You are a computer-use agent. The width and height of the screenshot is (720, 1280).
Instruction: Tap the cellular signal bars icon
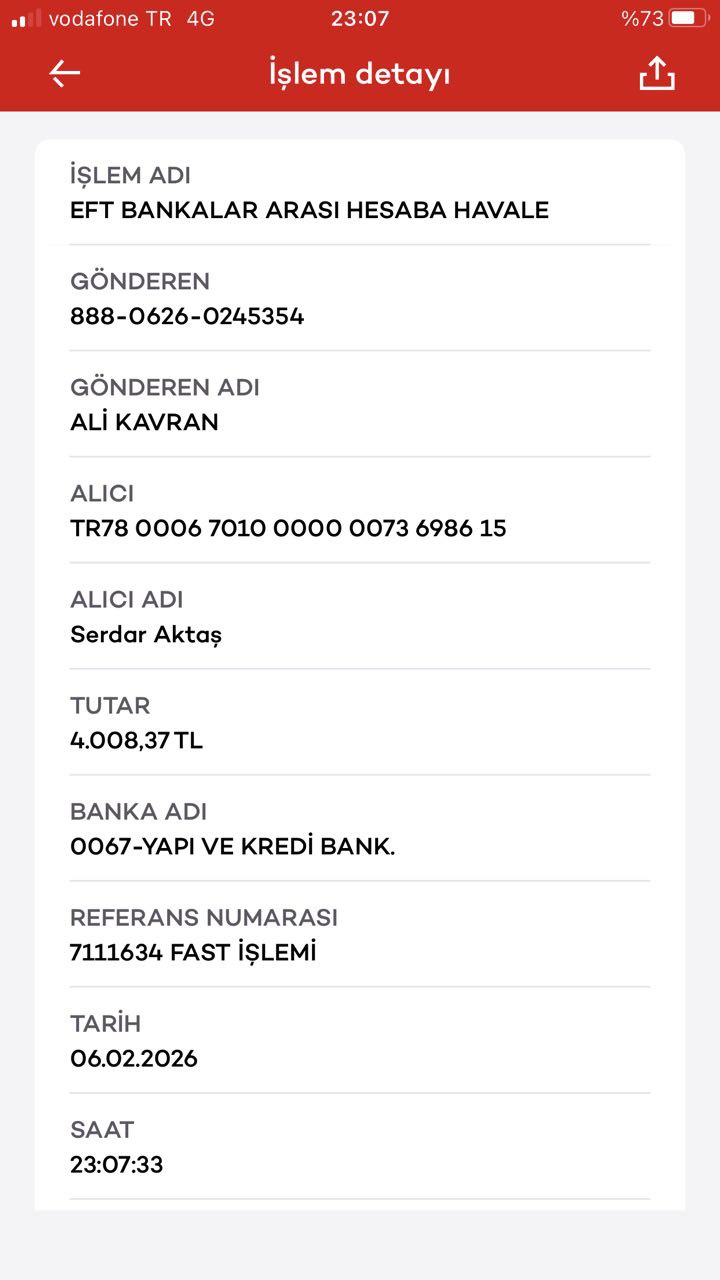click(26, 18)
